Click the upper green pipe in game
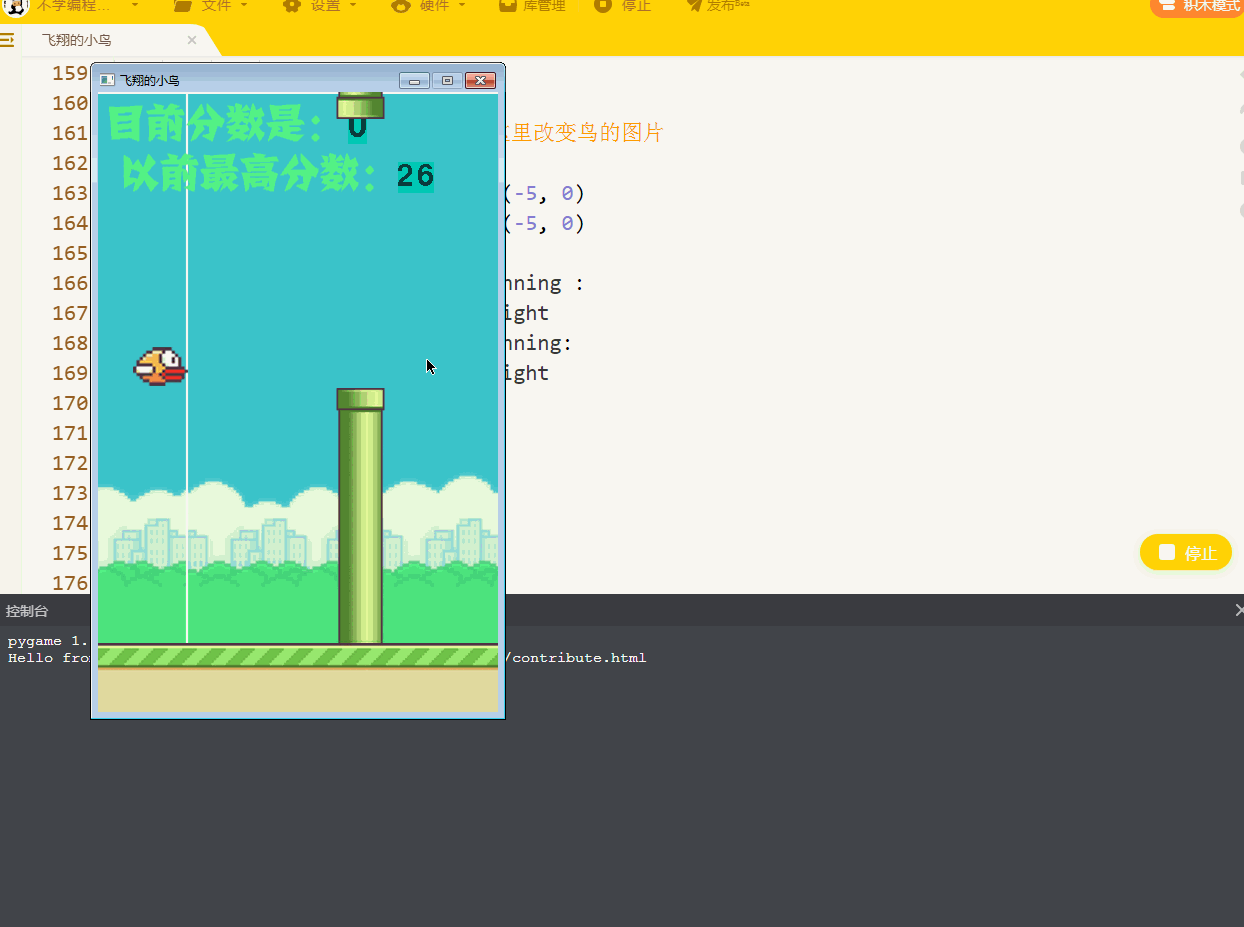The height and width of the screenshot is (927, 1244). [x=360, y=105]
